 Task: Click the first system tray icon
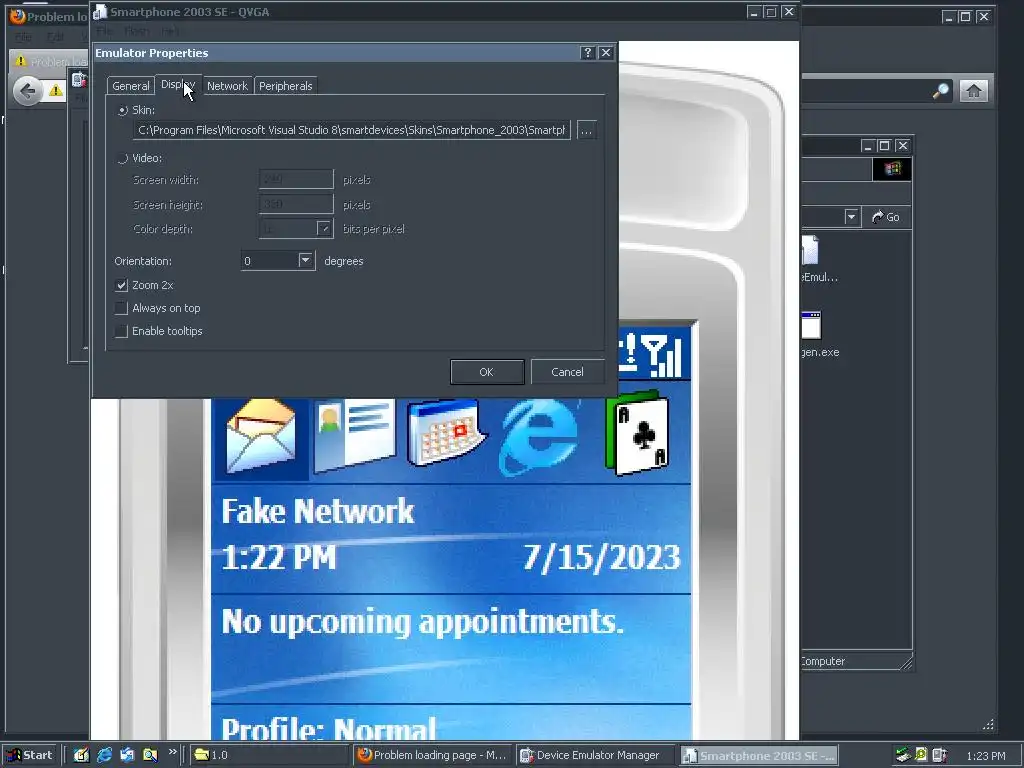pos(903,756)
